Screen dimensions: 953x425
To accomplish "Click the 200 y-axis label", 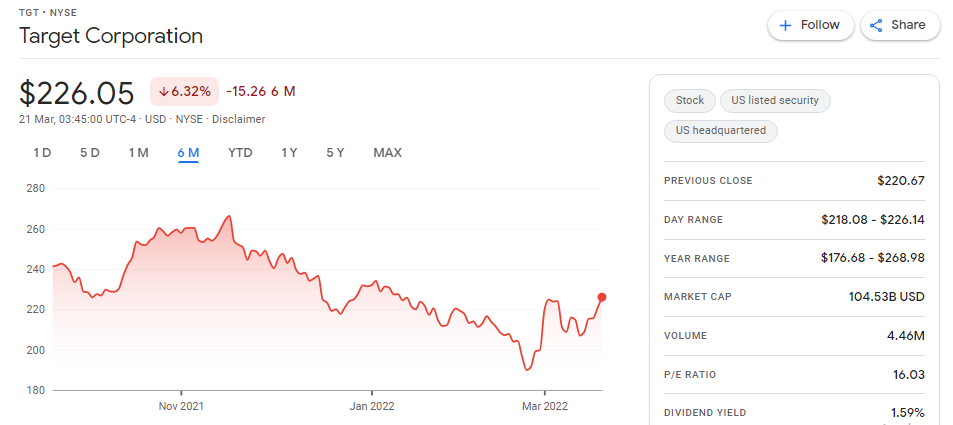I will pyautogui.click(x=36, y=350).
